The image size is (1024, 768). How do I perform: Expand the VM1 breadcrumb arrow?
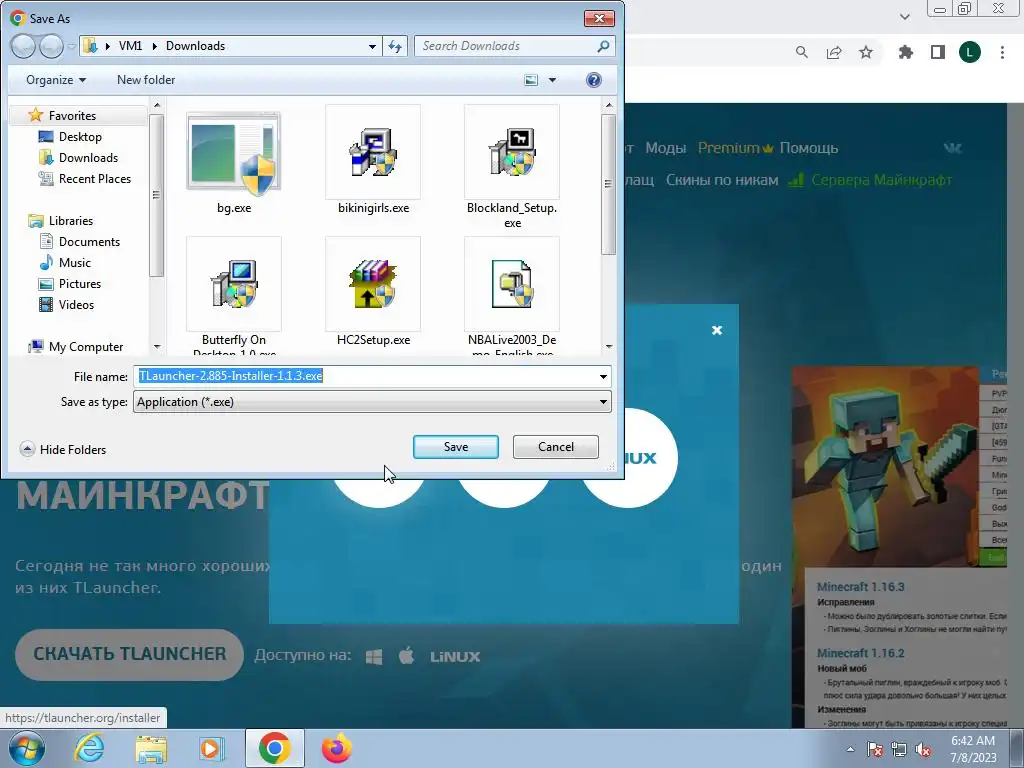(x=155, y=46)
